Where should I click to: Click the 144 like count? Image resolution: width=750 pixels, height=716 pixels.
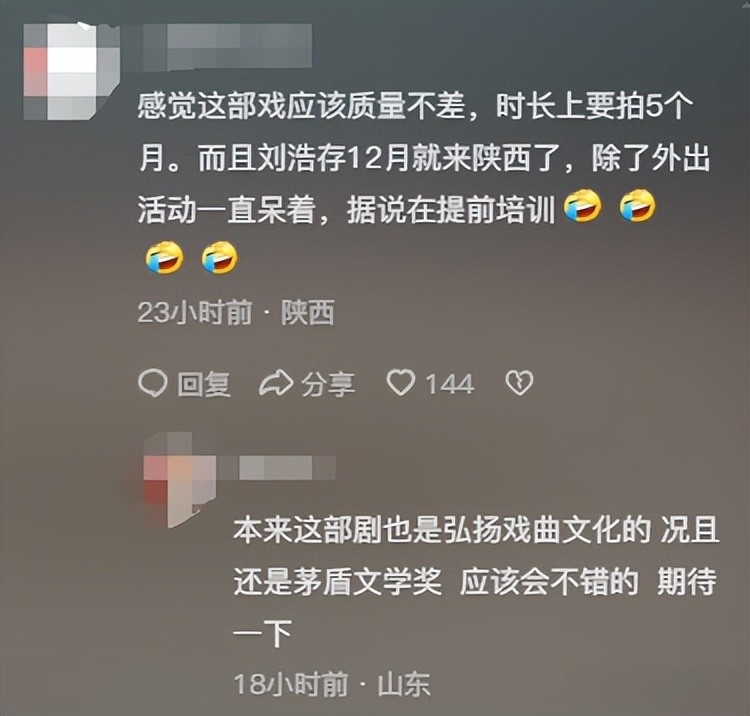coord(450,385)
